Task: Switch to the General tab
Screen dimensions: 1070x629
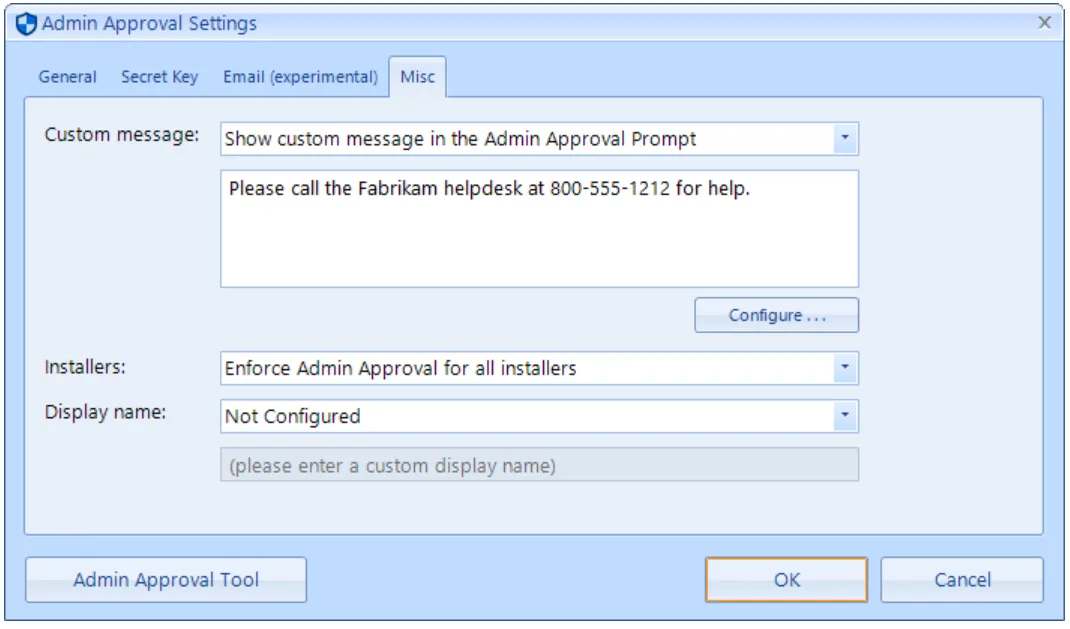Action: point(66,76)
